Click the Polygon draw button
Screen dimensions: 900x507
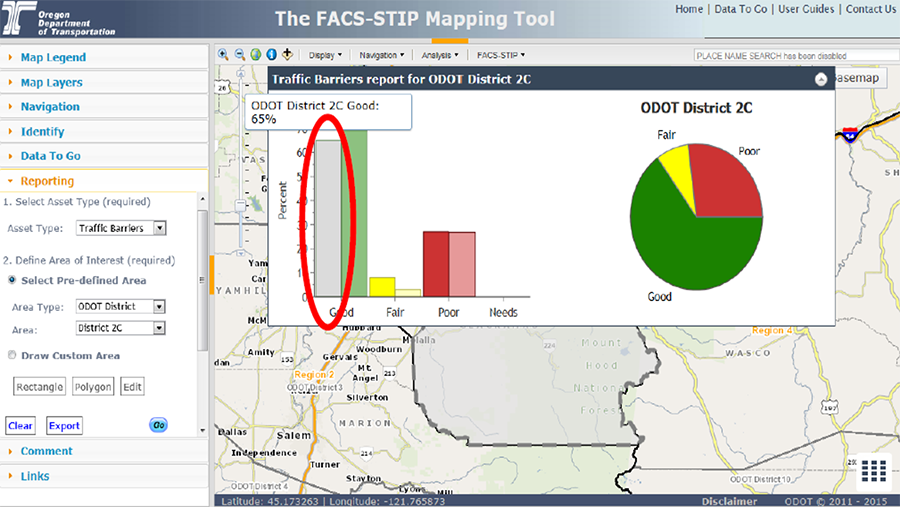tap(93, 386)
